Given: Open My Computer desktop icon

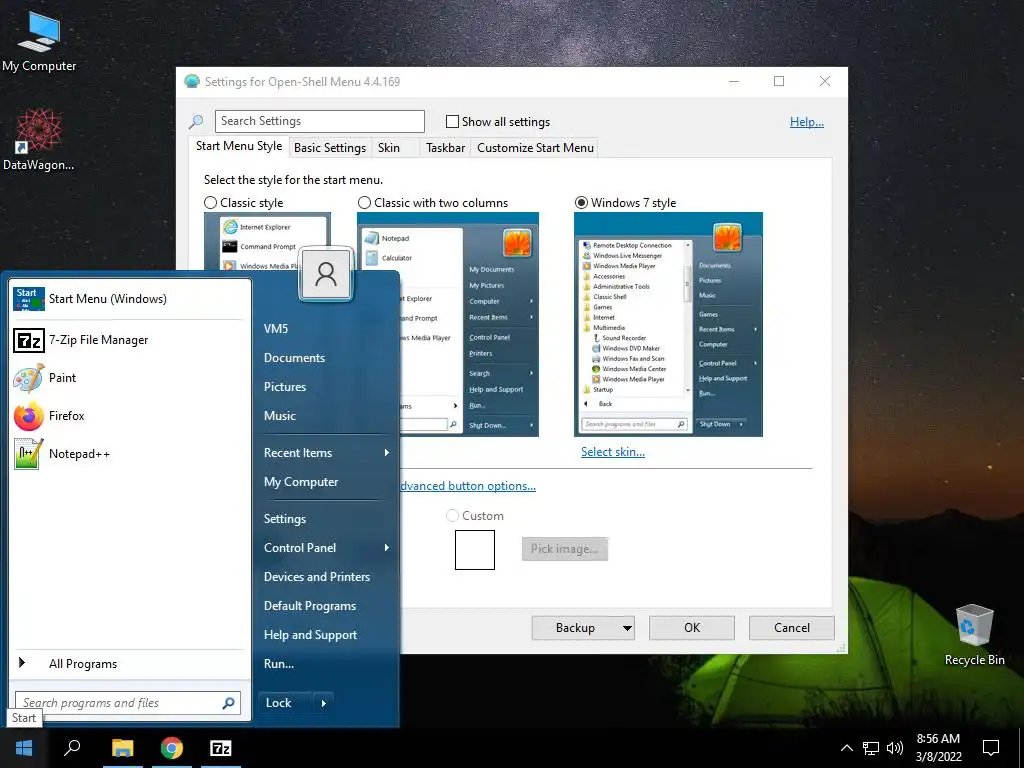Looking at the screenshot, I should (x=39, y=40).
